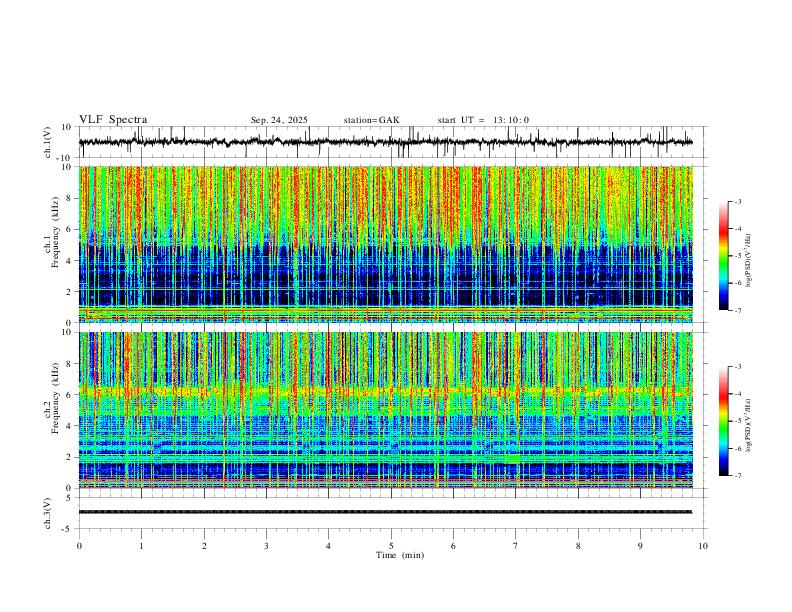Screen dimensions: 792x612
Task: Click the "station=GAK" header label
Action: (371, 120)
